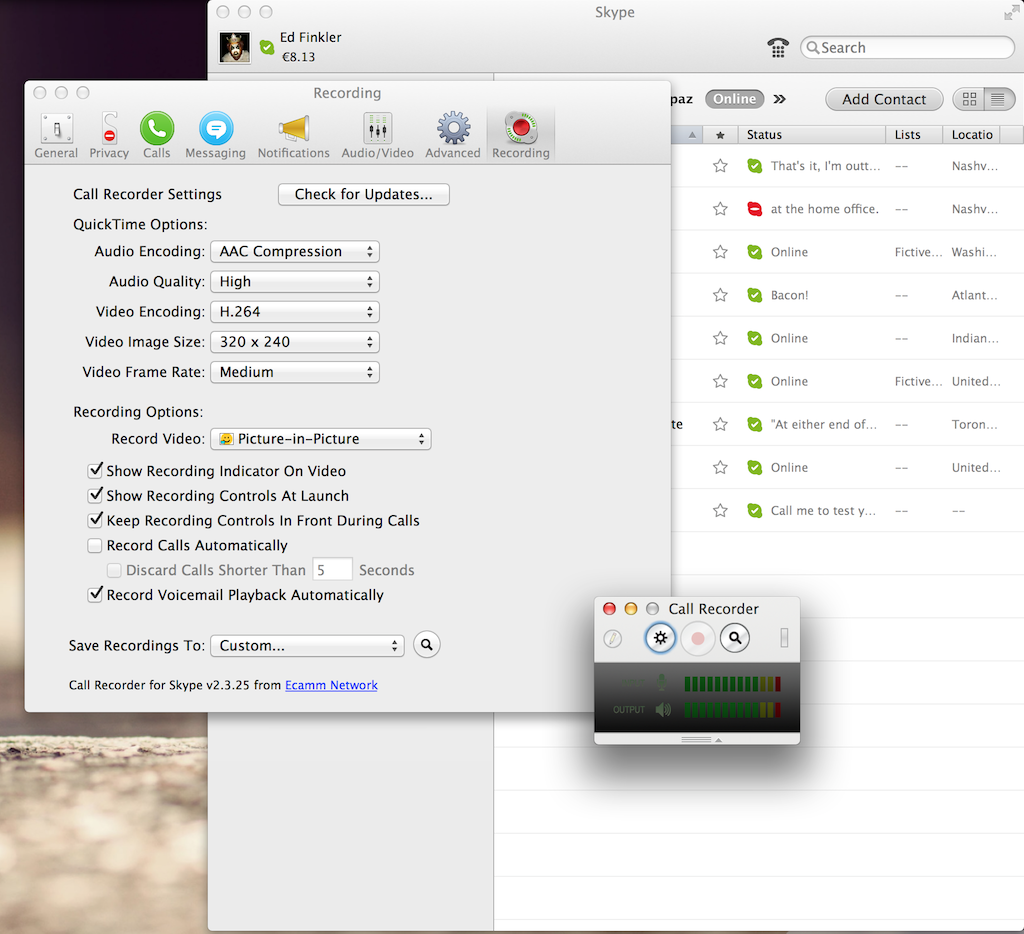Click Ed Finkler's green status icon
This screenshot has width=1024, height=934.
click(267, 47)
